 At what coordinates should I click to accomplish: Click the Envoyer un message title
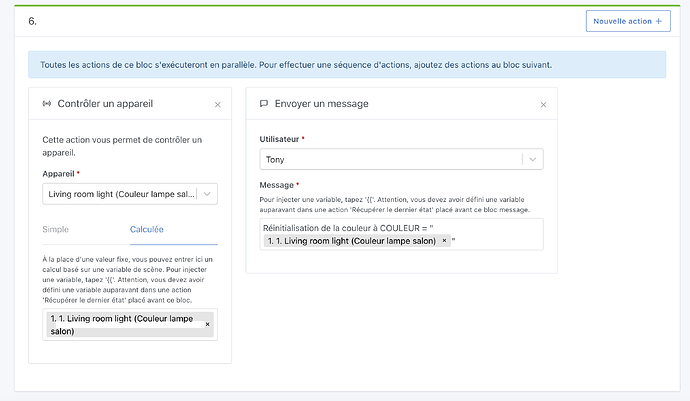tap(322, 104)
